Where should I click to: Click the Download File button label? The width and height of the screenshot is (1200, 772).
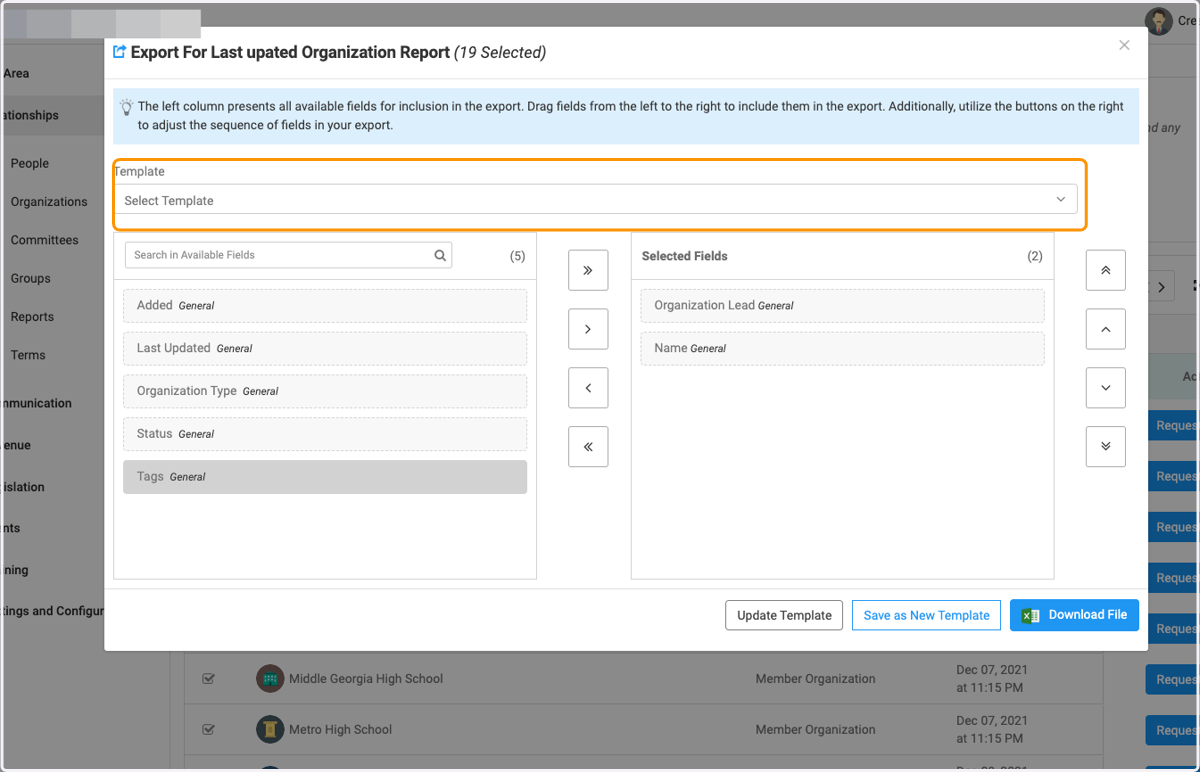click(1088, 615)
